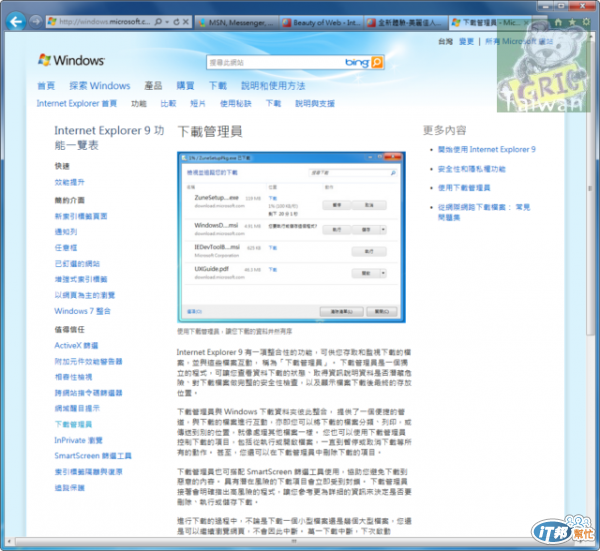Open the 追蹤保護 sidebar link
600x551 pixels.
69,488
